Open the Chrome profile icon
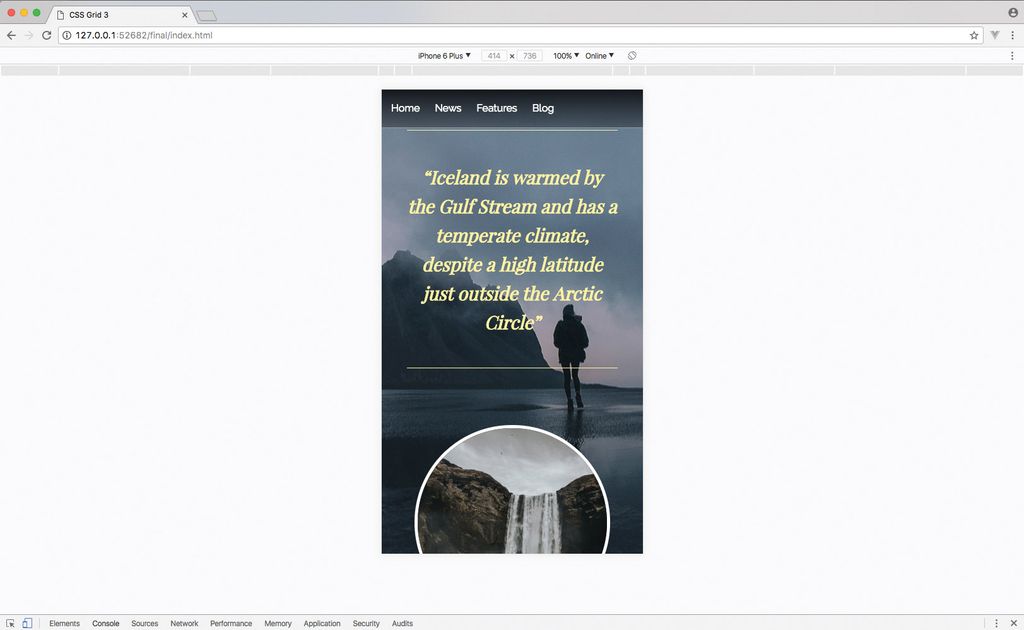Image resolution: width=1024 pixels, height=630 pixels. 1012,11
